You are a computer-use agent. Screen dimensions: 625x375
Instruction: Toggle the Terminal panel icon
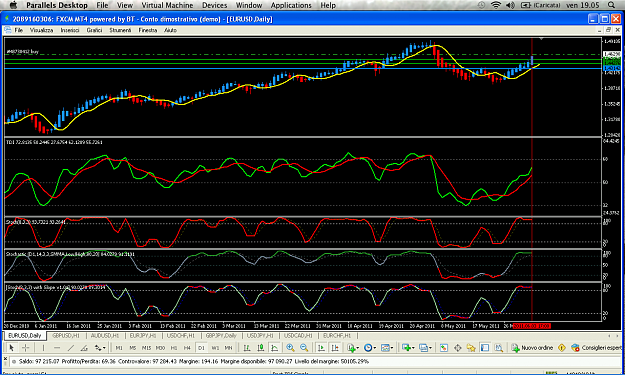(x=485, y=348)
